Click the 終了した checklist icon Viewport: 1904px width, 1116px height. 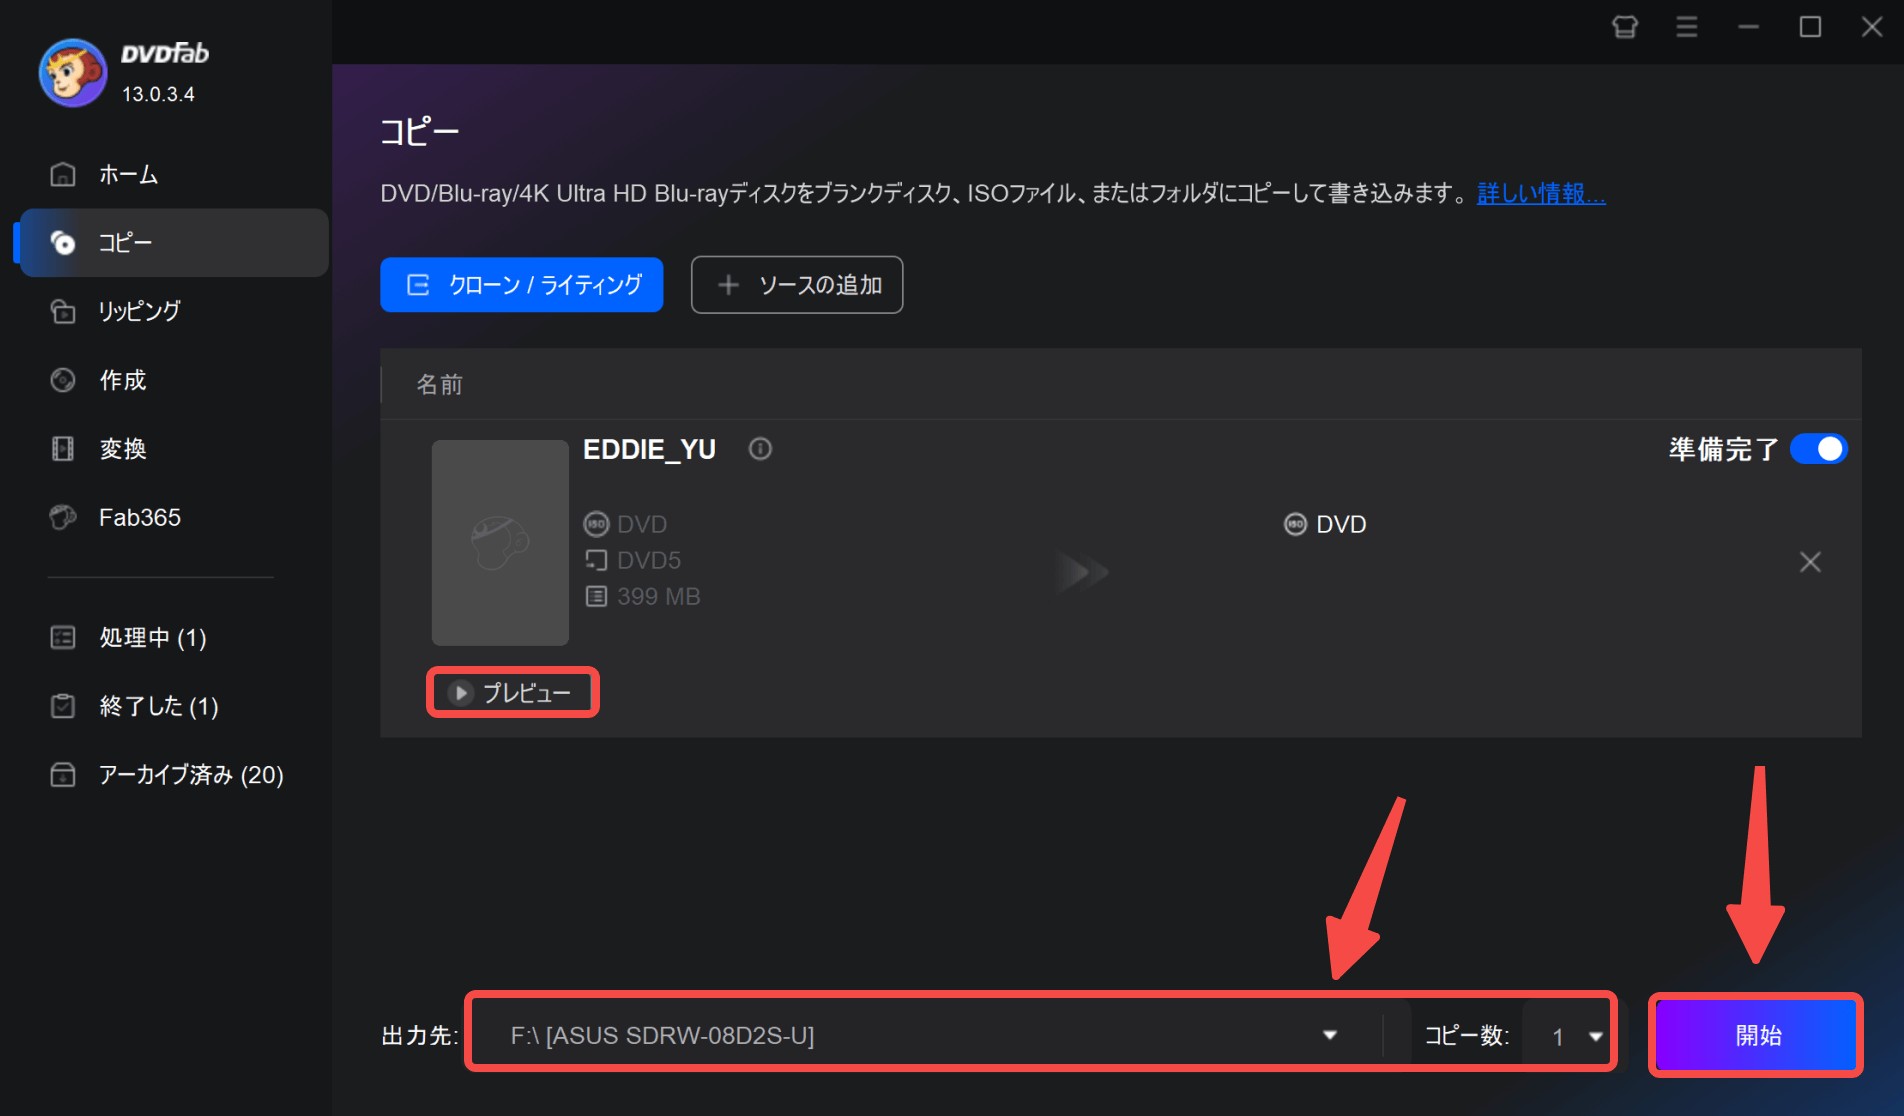63,706
